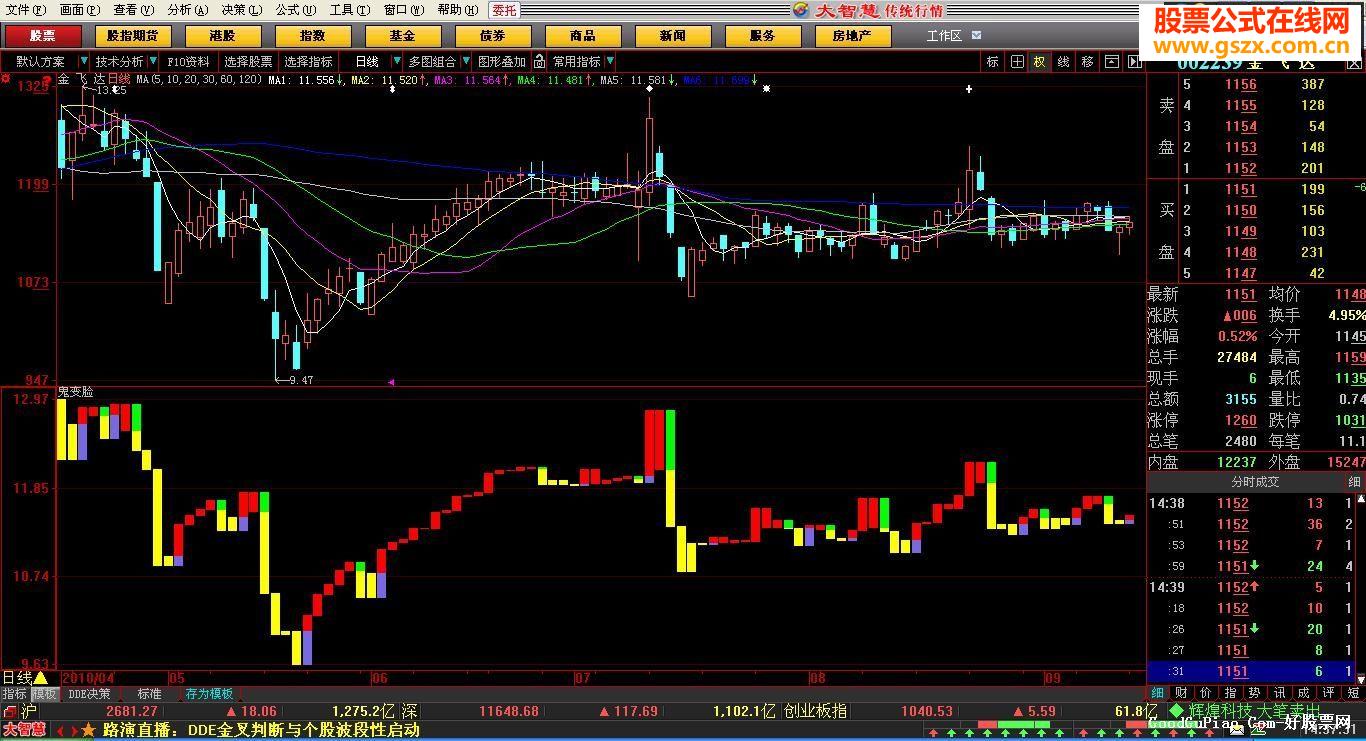Click 选择指标 in the toolbar
Image resolution: width=1366 pixels, height=741 pixels.
click(308, 62)
